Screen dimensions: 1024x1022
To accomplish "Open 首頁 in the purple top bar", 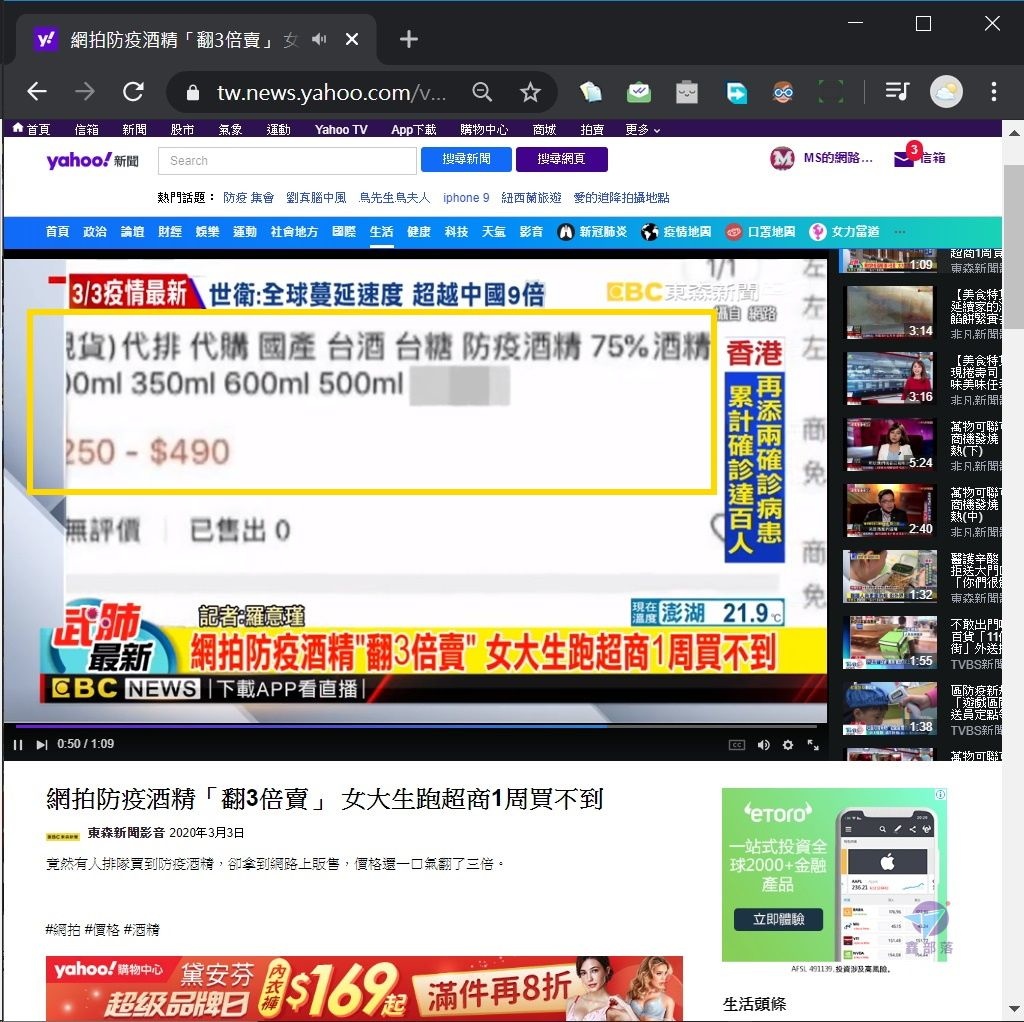I will click(31, 129).
